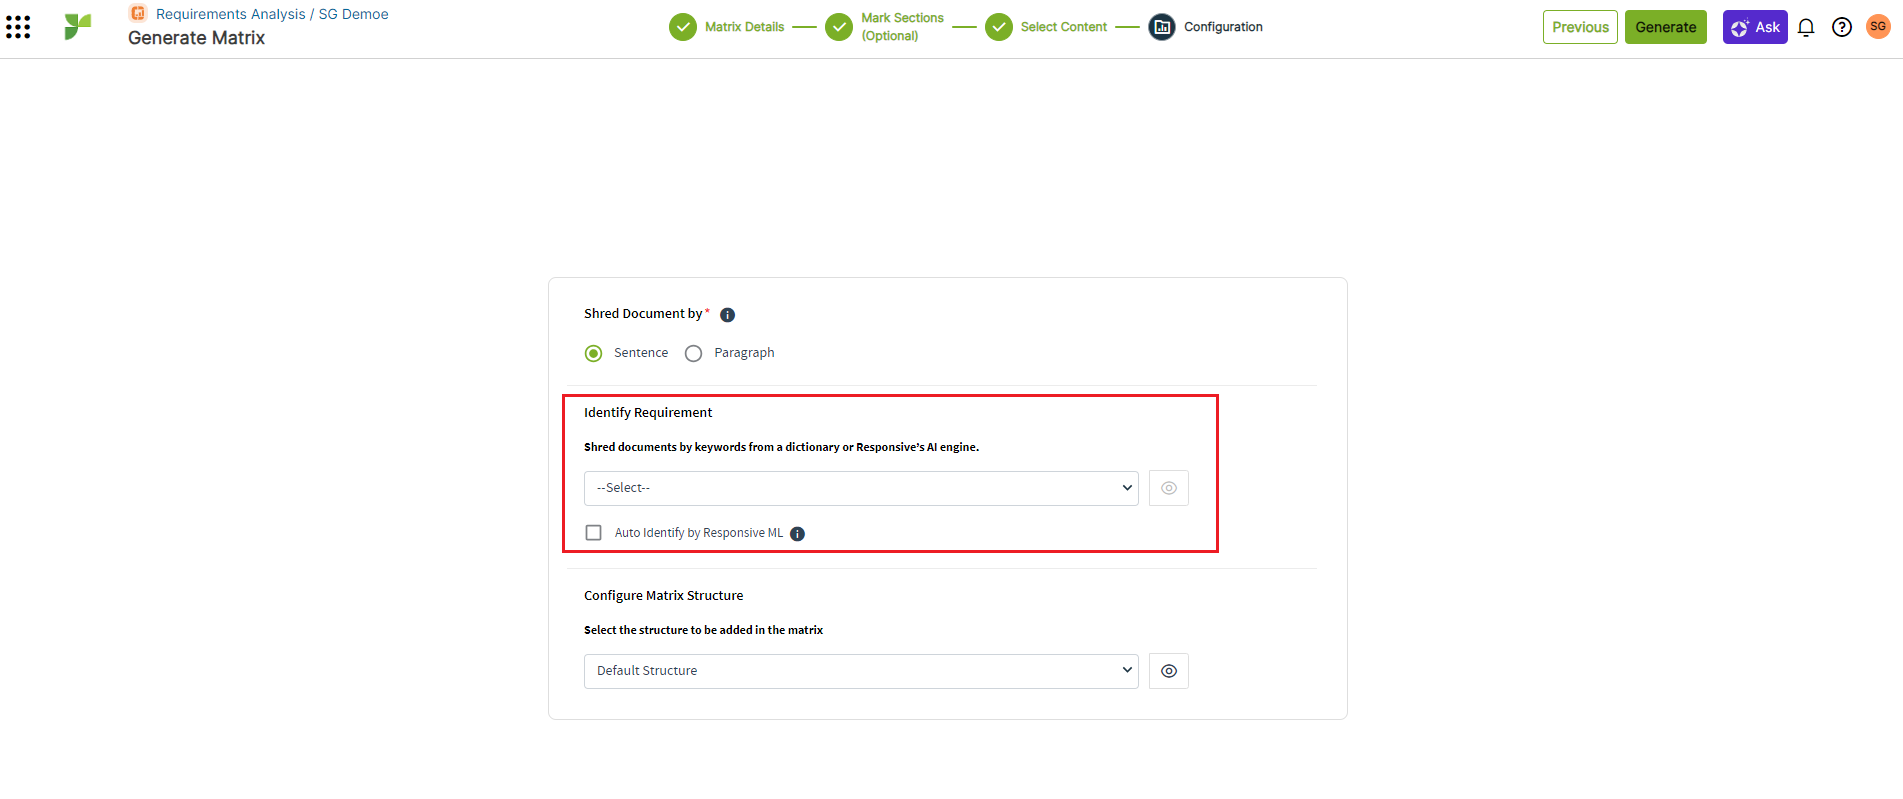Open the Default Structure dropdown
This screenshot has height=799, width=1903.
[861, 671]
